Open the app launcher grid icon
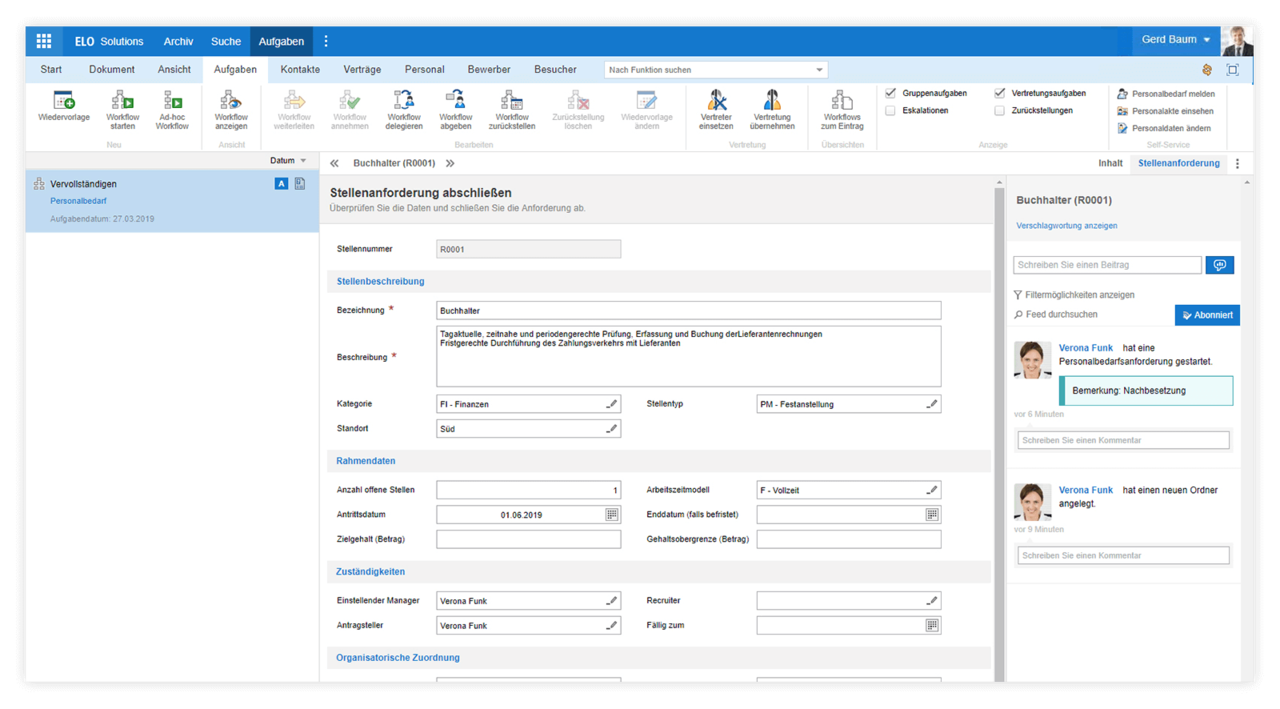This screenshot has width=1280, height=709. [x=44, y=41]
